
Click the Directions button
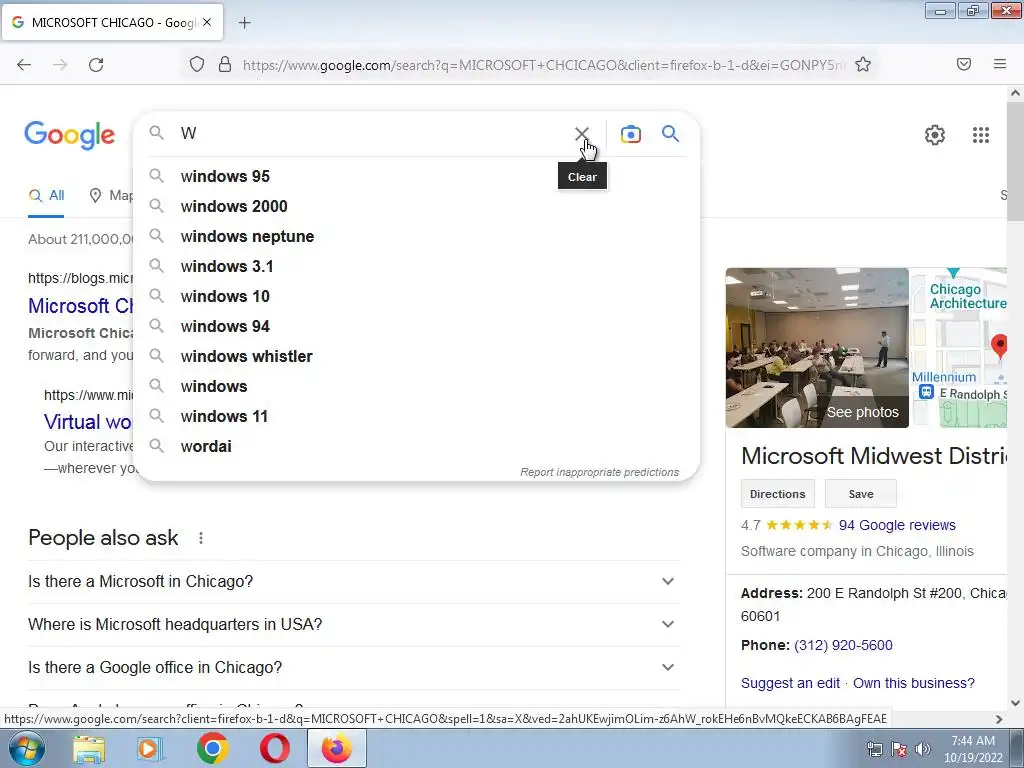777,494
